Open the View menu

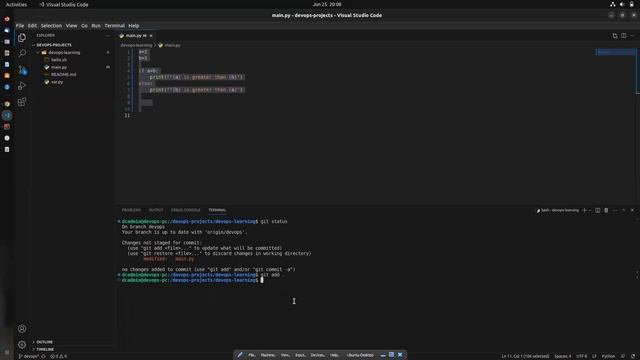pos(71,25)
